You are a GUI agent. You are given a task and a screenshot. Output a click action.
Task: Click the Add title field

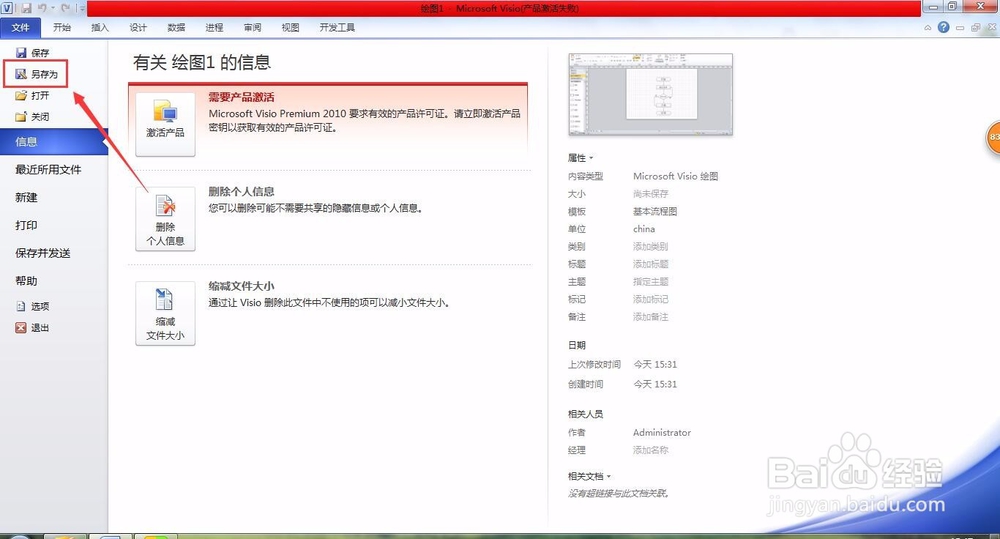point(651,264)
